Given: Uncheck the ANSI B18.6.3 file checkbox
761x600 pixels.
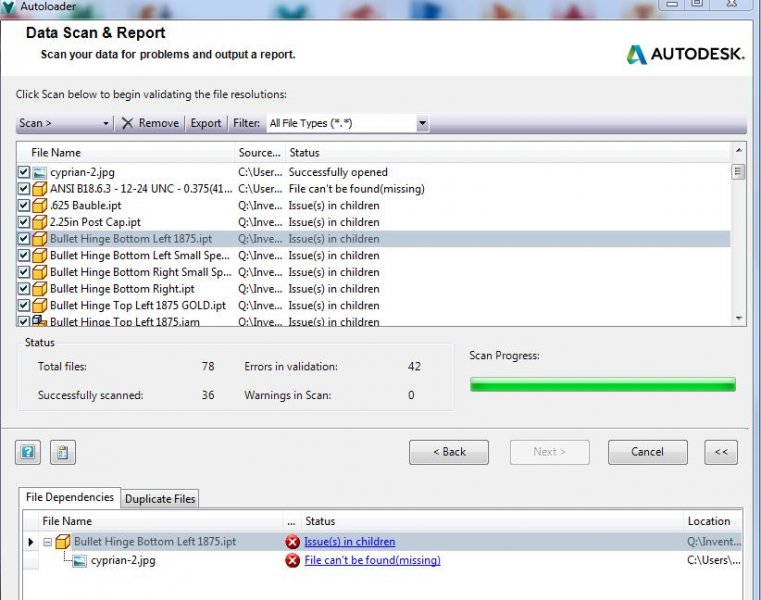Looking at the screenshot, I should pyautogui.click(x=23, y=188).
